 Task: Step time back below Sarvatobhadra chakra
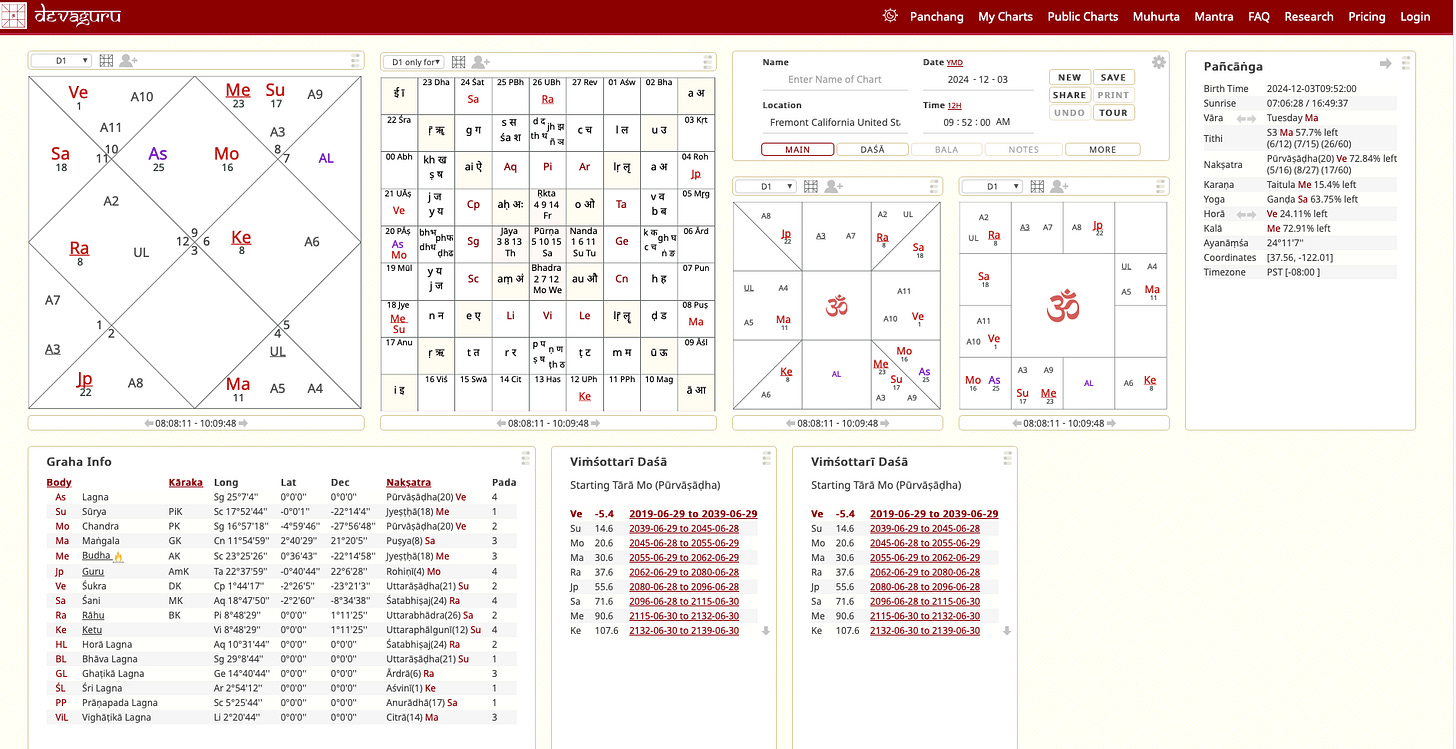click(502, 423)
